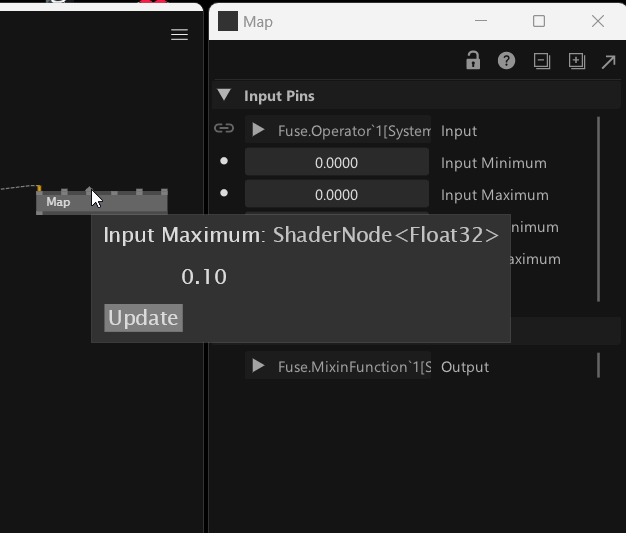Screen dimensions: 626x533
Task: Open the hamburger menu in the patch editor
Action: click(179, 35)
